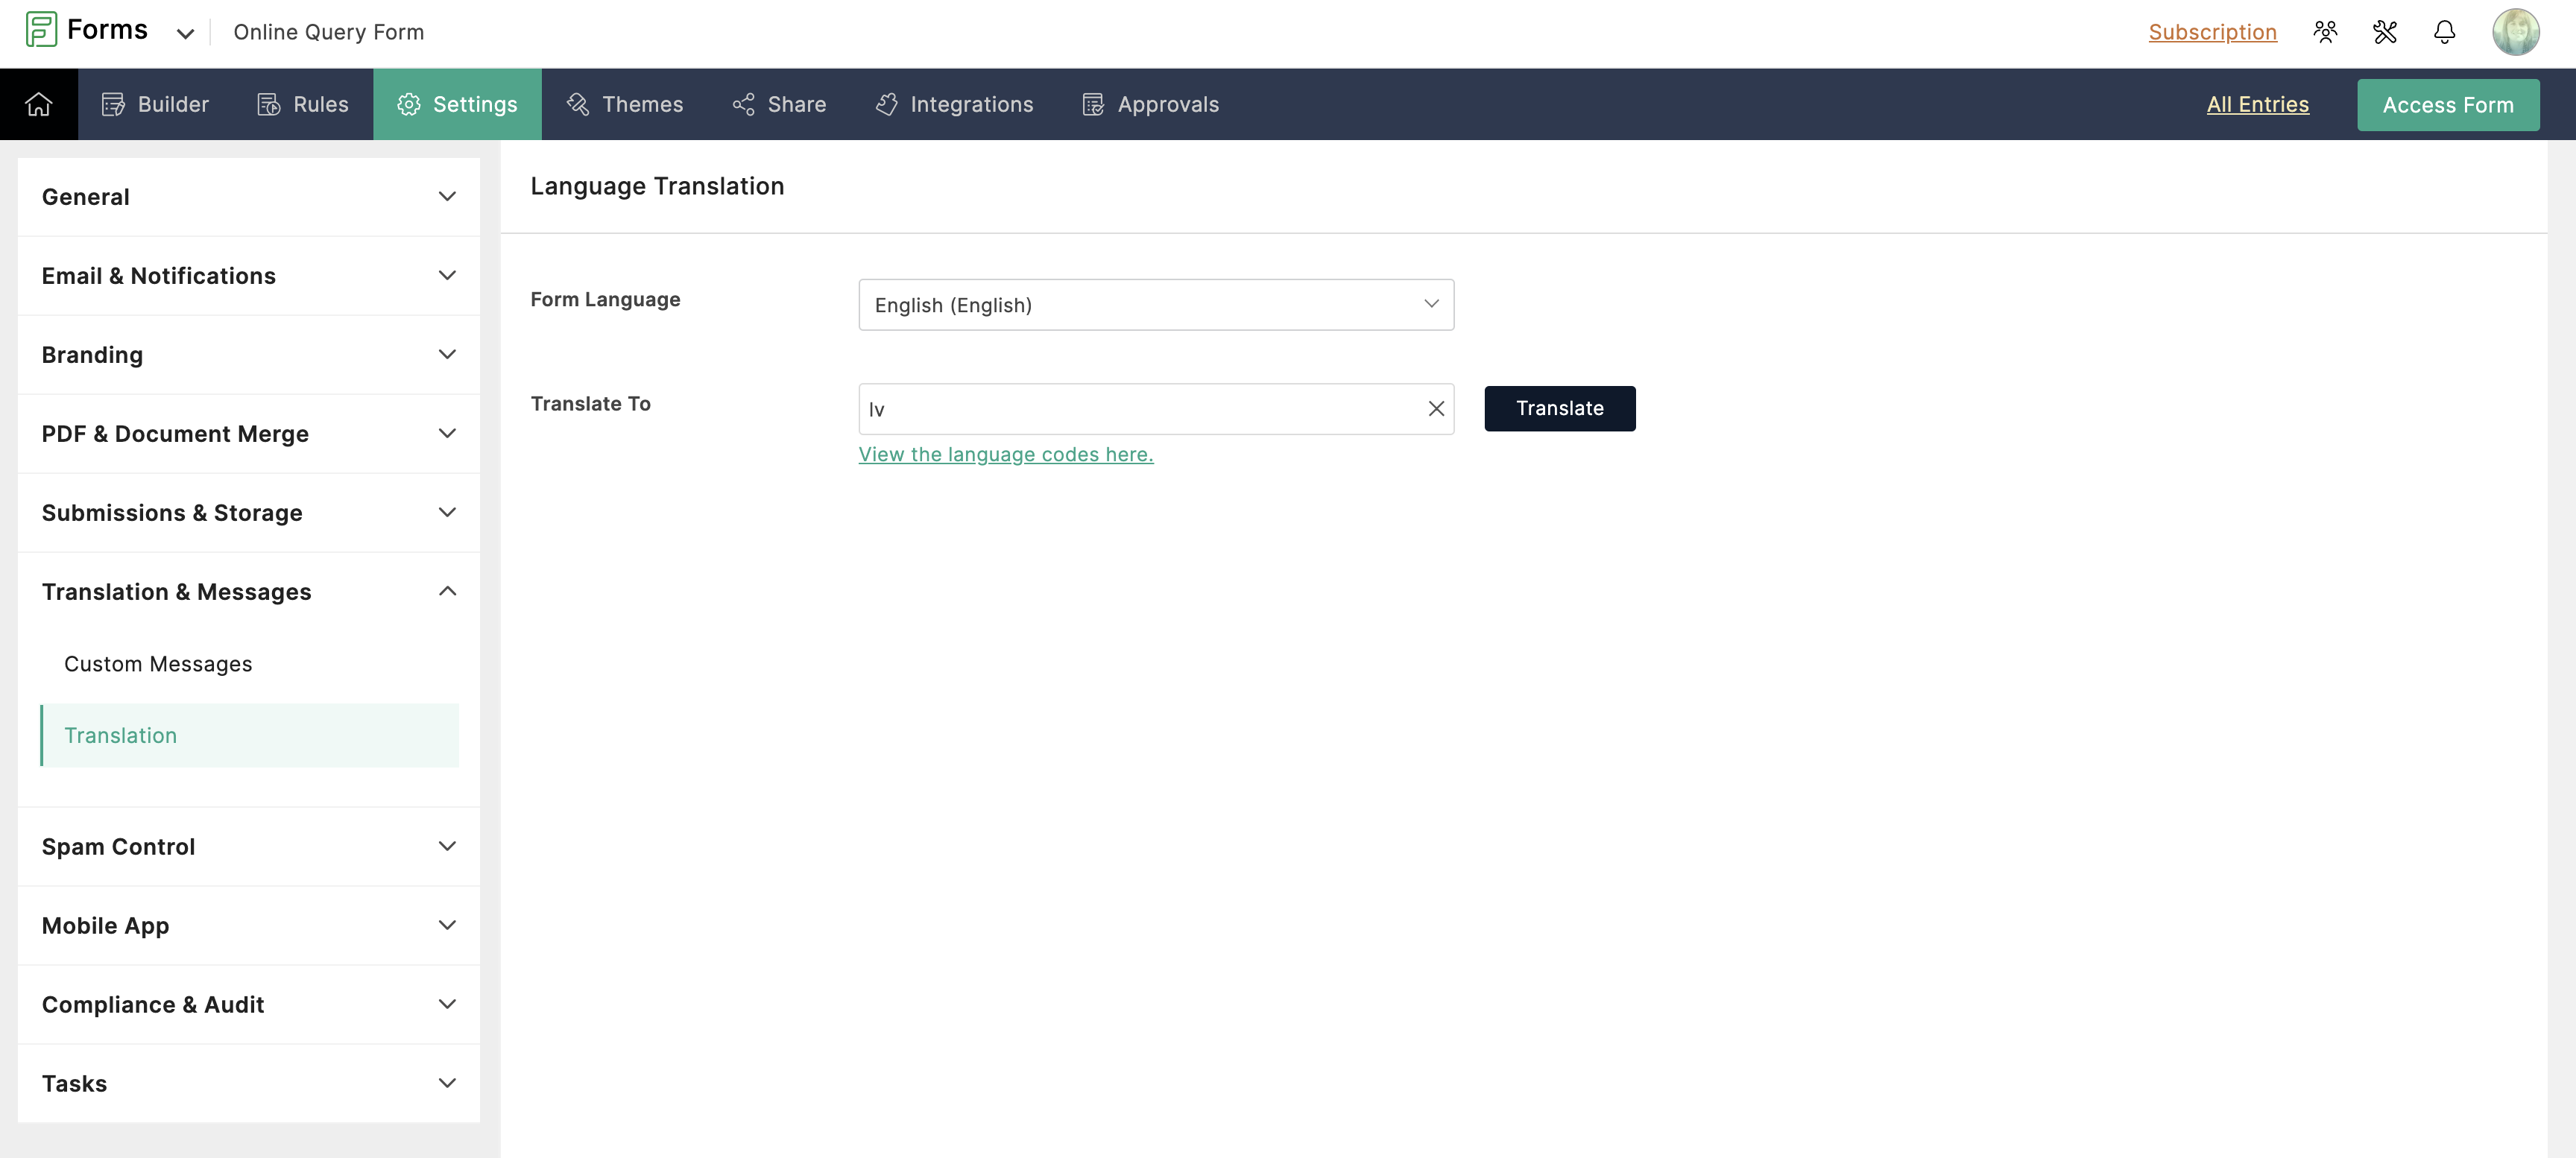Open the Themes tab
The height and width of the screenshot is (1158, 2576).
(x=625, y=104)
